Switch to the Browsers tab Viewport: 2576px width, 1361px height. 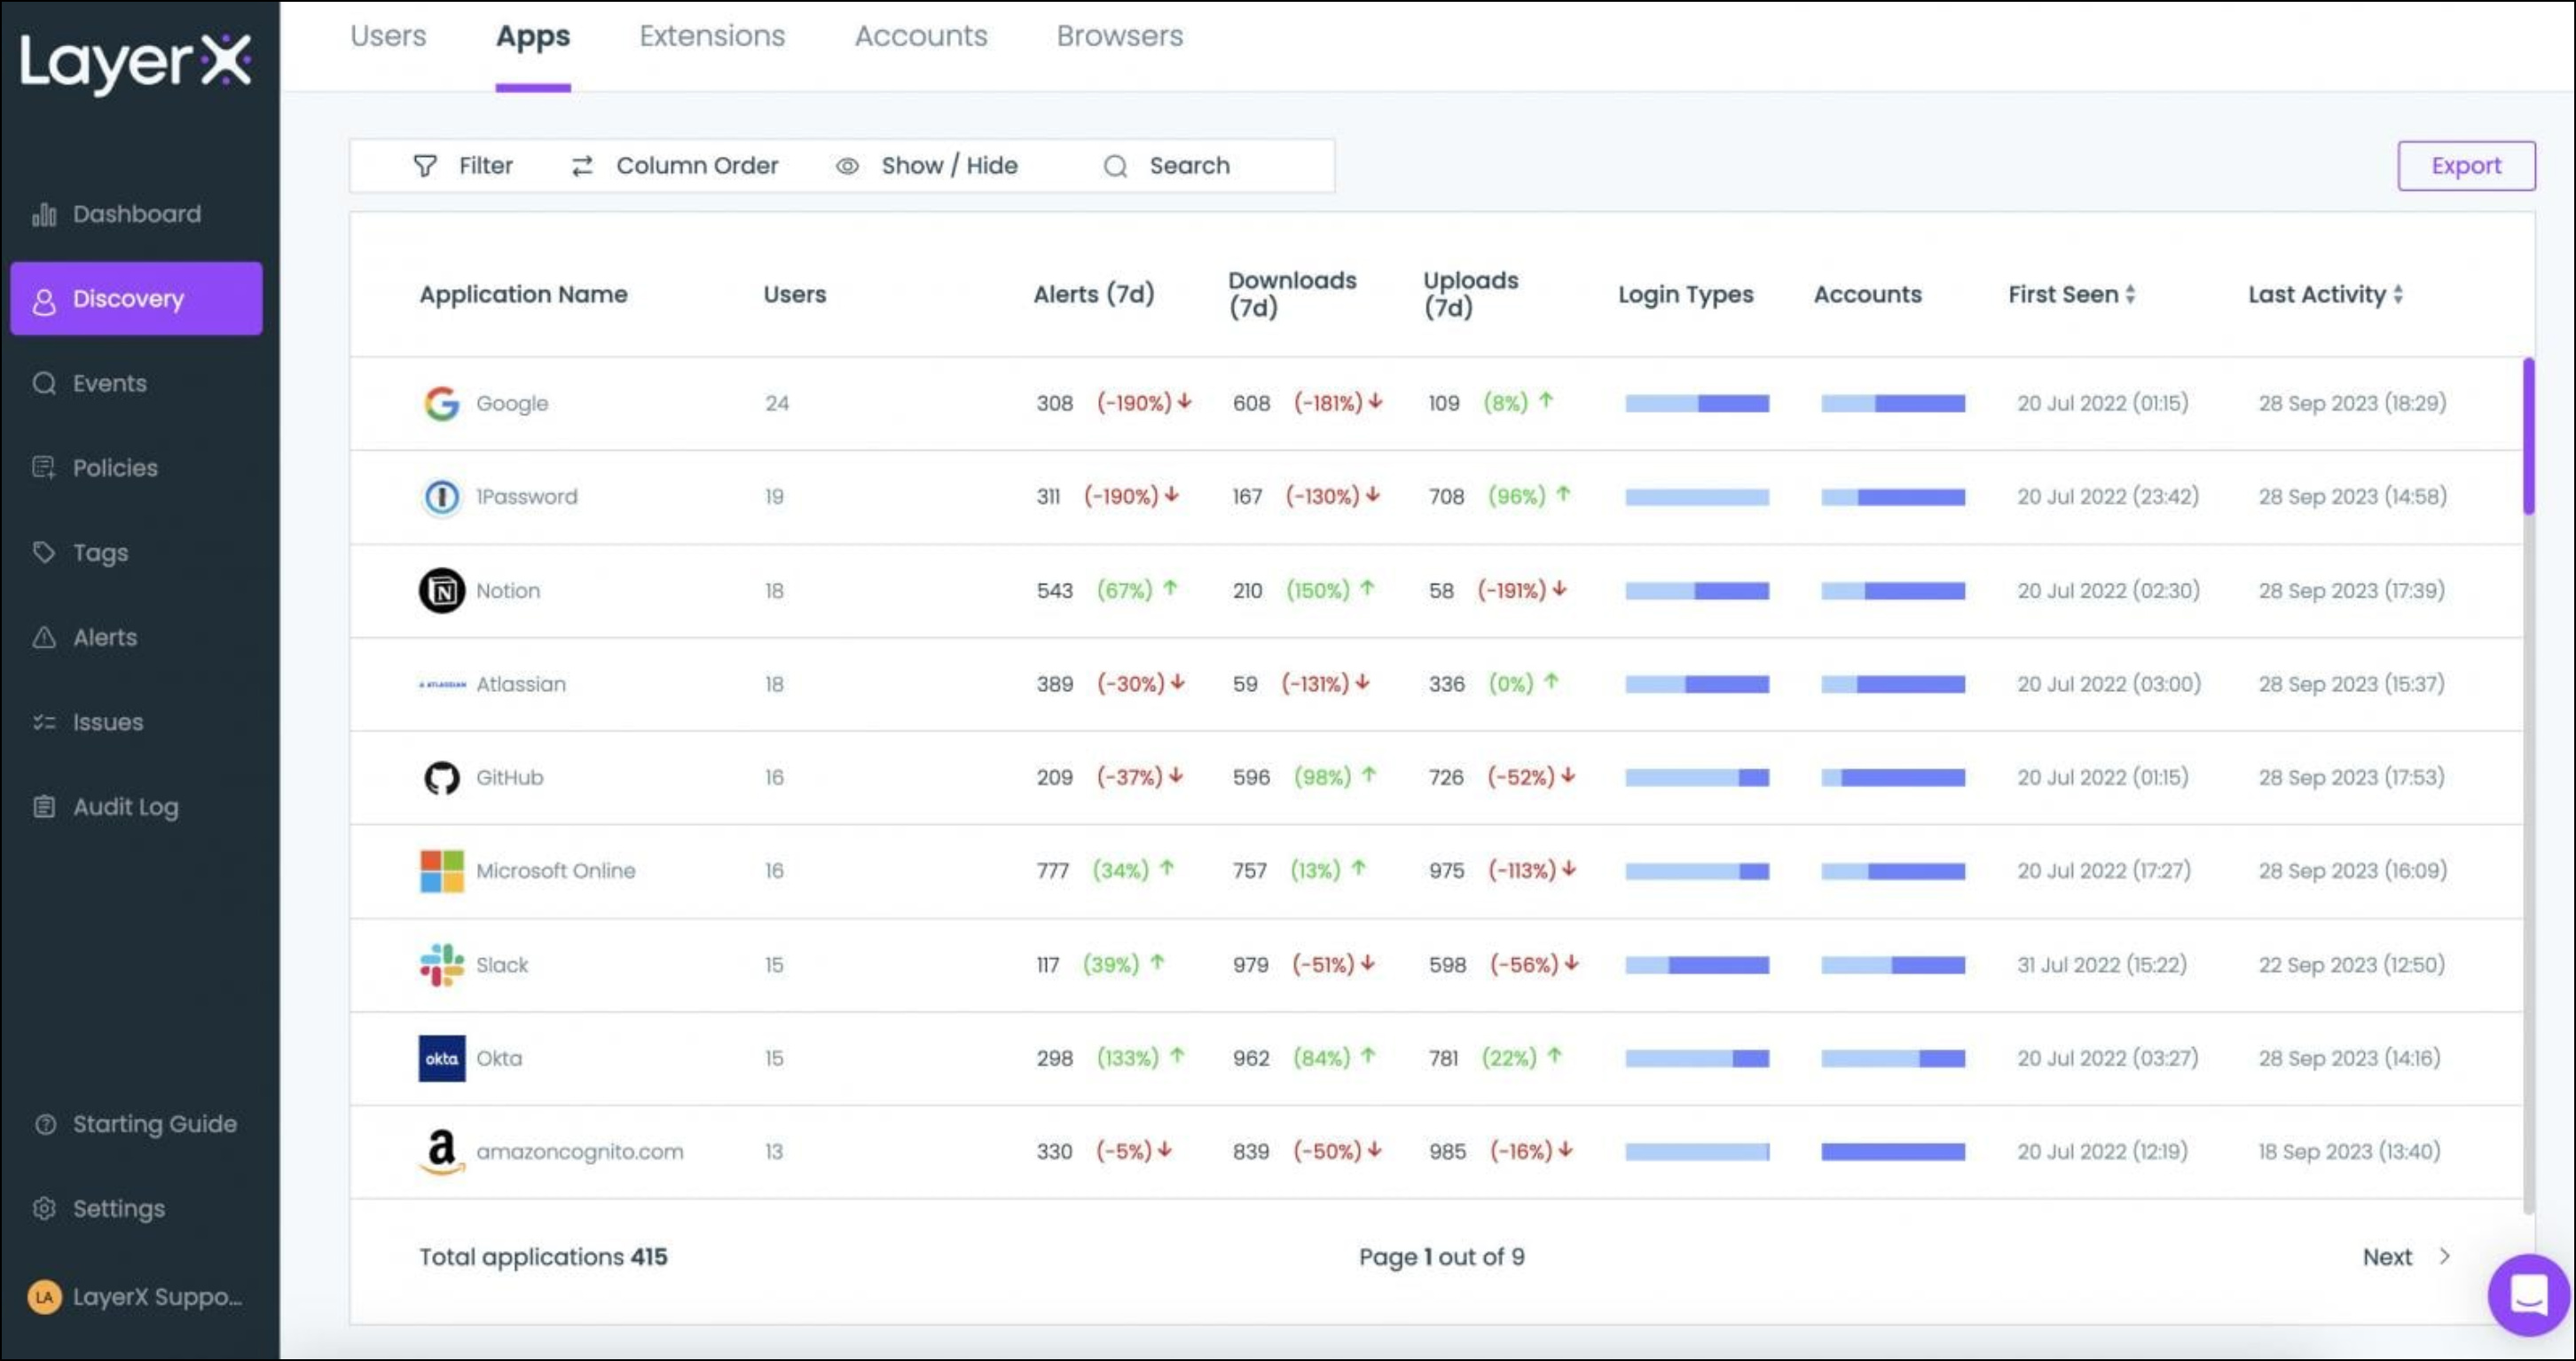click(x=1119, y=36)
